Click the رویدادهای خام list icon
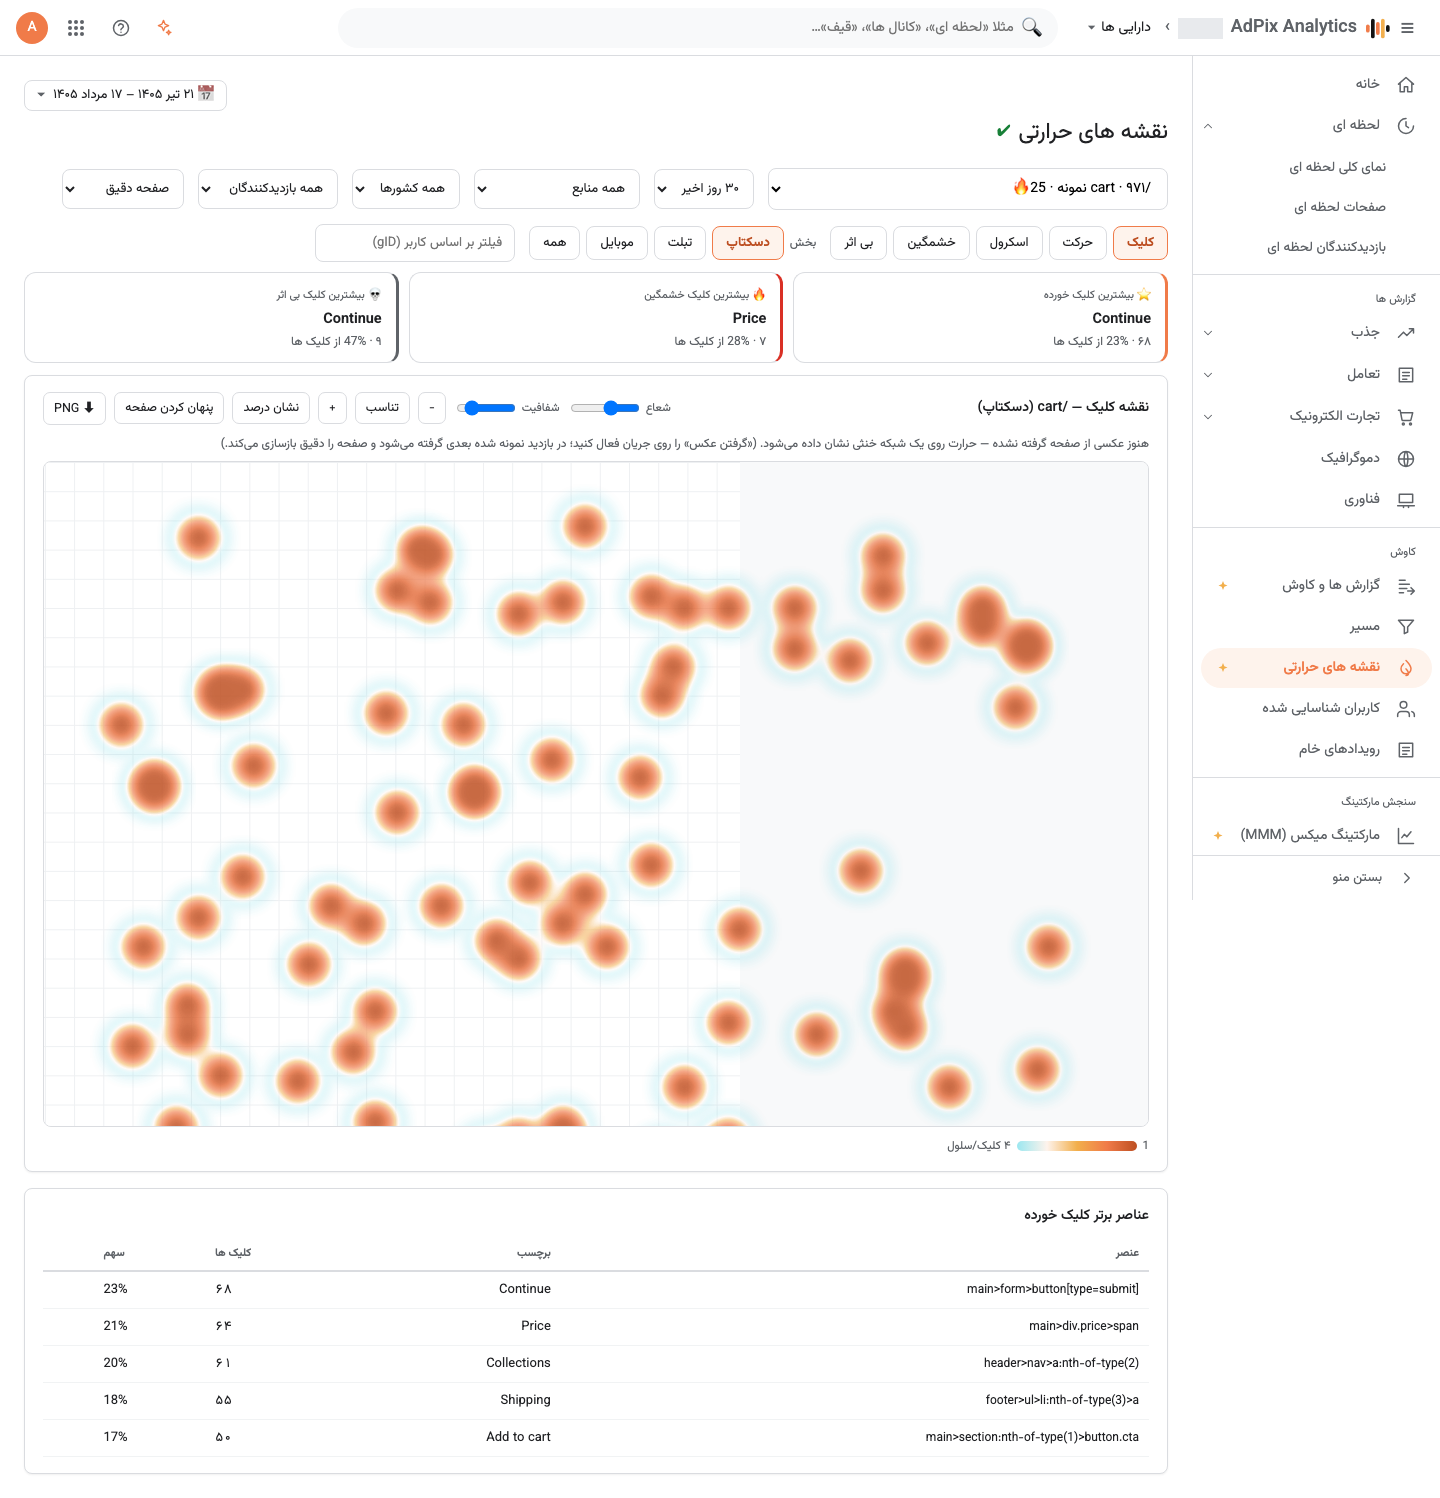Image resolution: width=1440 pixels, height=1498 pixels. [1406, 750]
